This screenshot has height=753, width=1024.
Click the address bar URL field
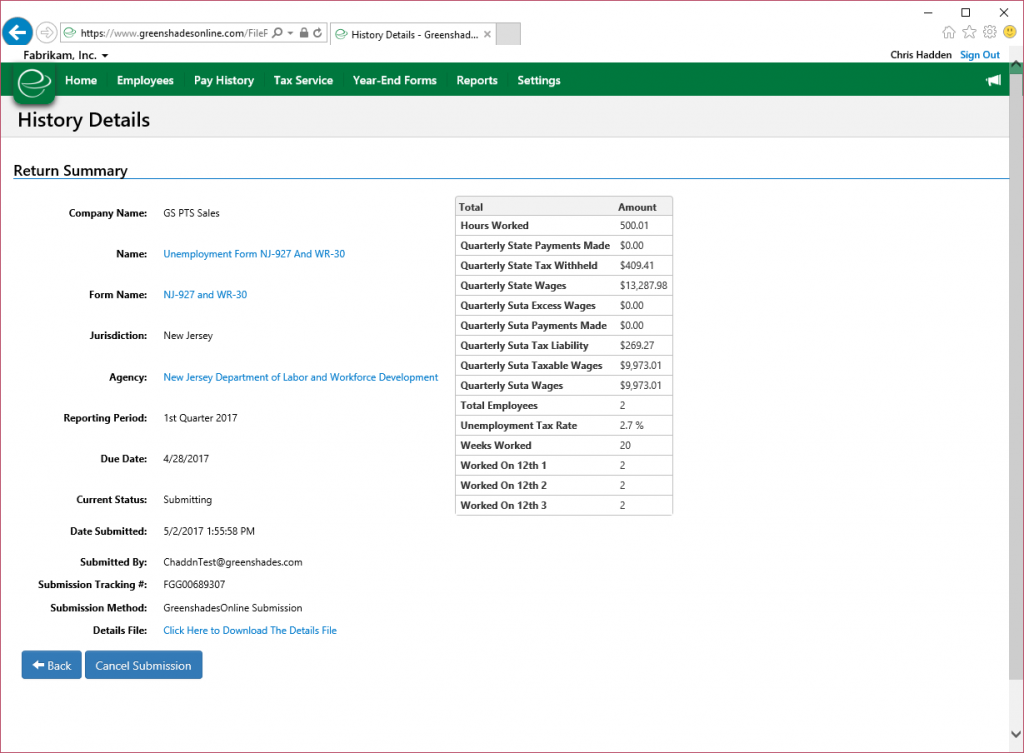point(173,33)
